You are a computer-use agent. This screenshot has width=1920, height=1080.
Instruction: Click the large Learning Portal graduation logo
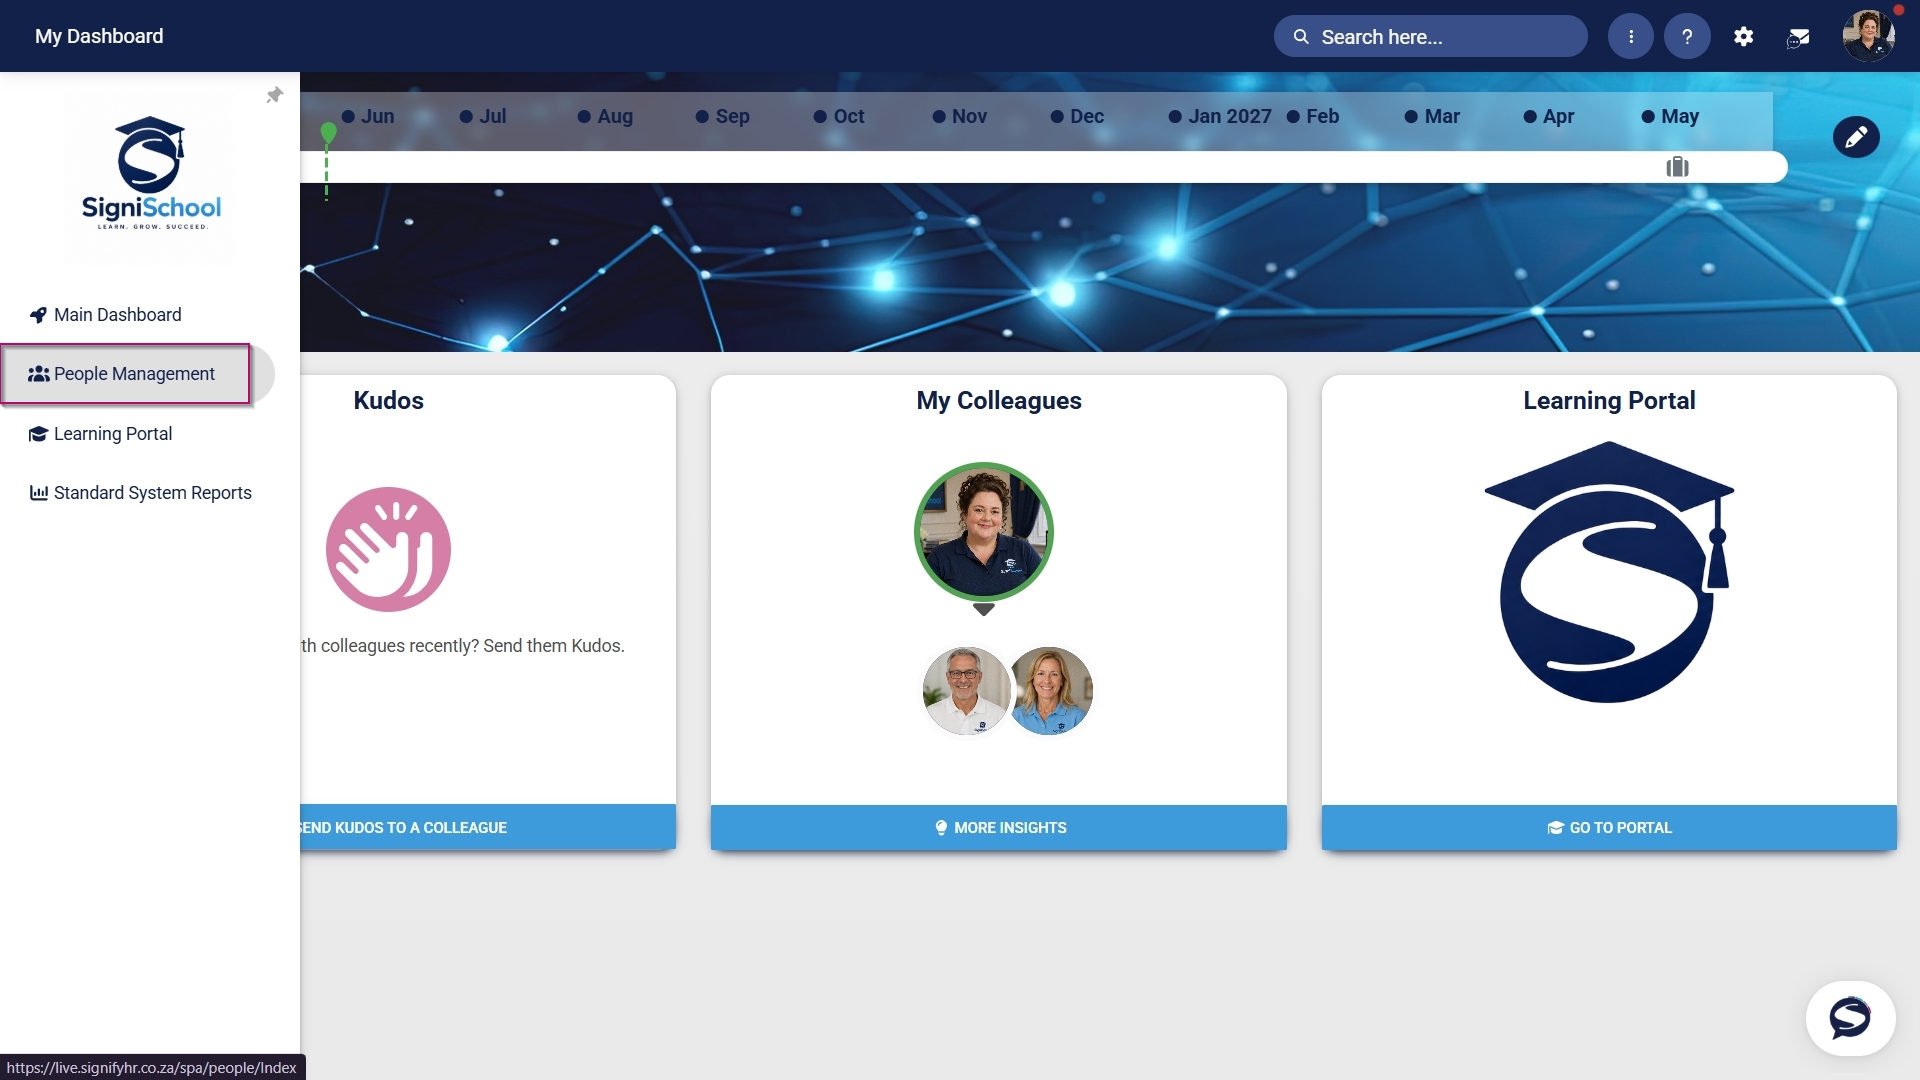coord(1609,572)
